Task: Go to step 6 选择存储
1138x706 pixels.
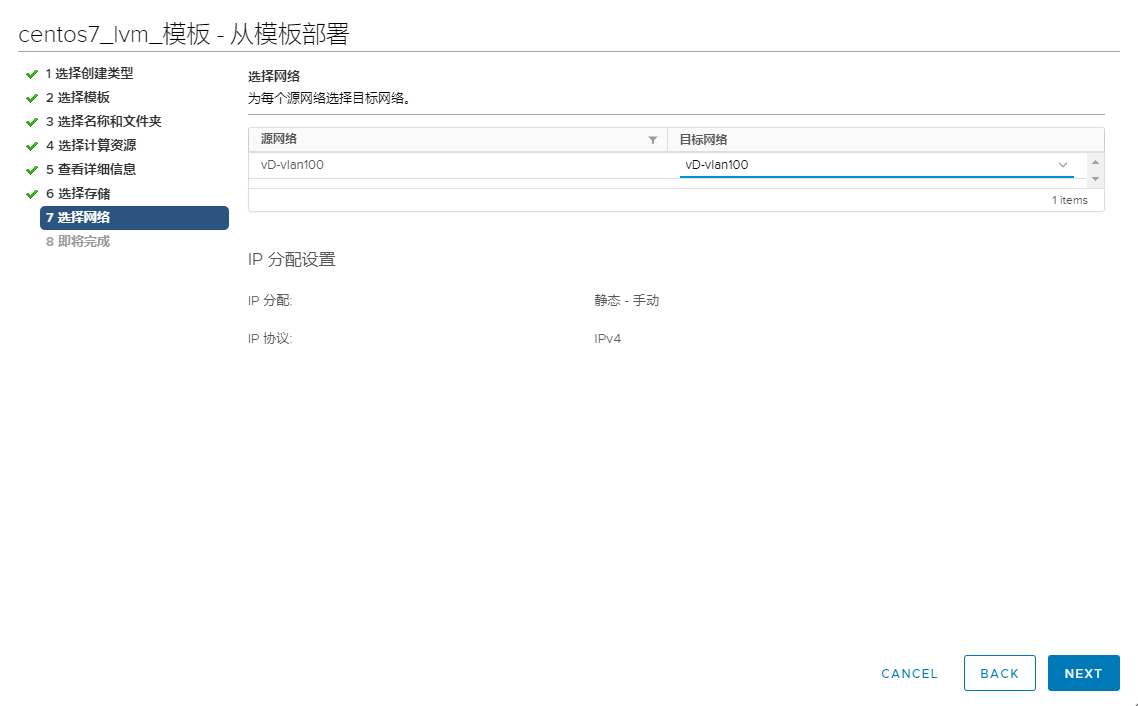Action: tap(78, 194)
